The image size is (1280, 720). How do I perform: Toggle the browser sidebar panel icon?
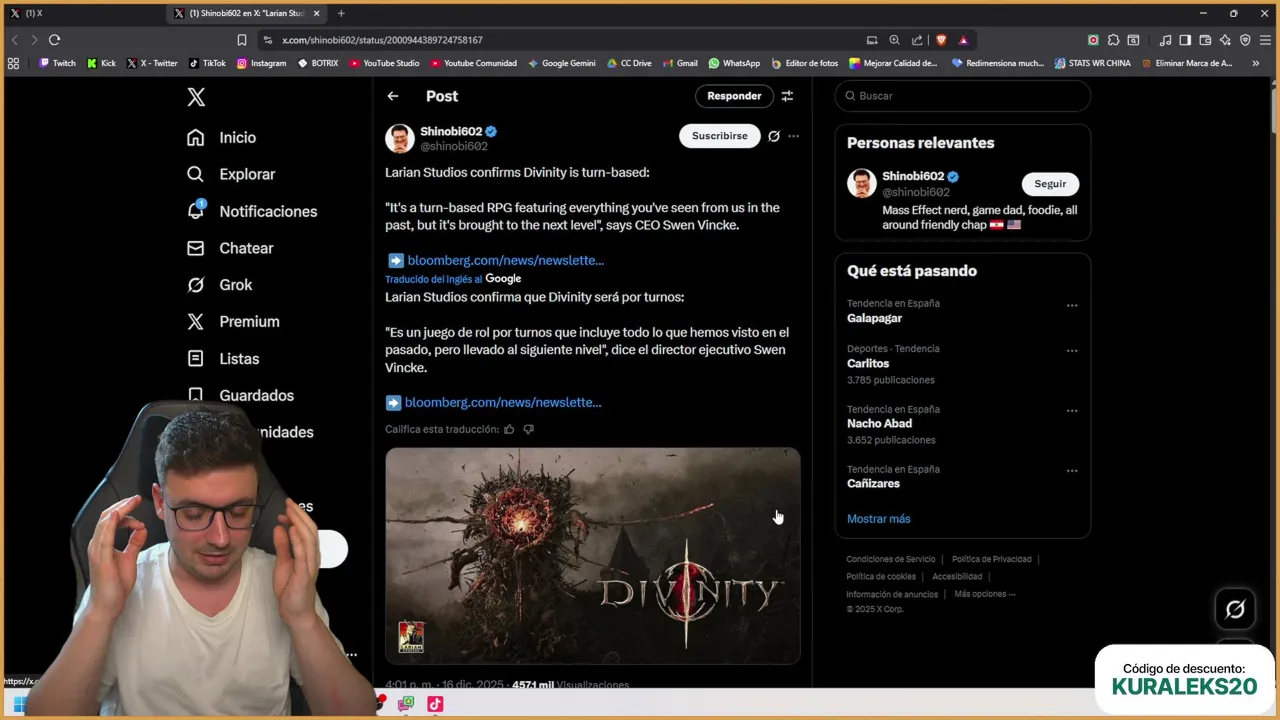[1185, 40]
